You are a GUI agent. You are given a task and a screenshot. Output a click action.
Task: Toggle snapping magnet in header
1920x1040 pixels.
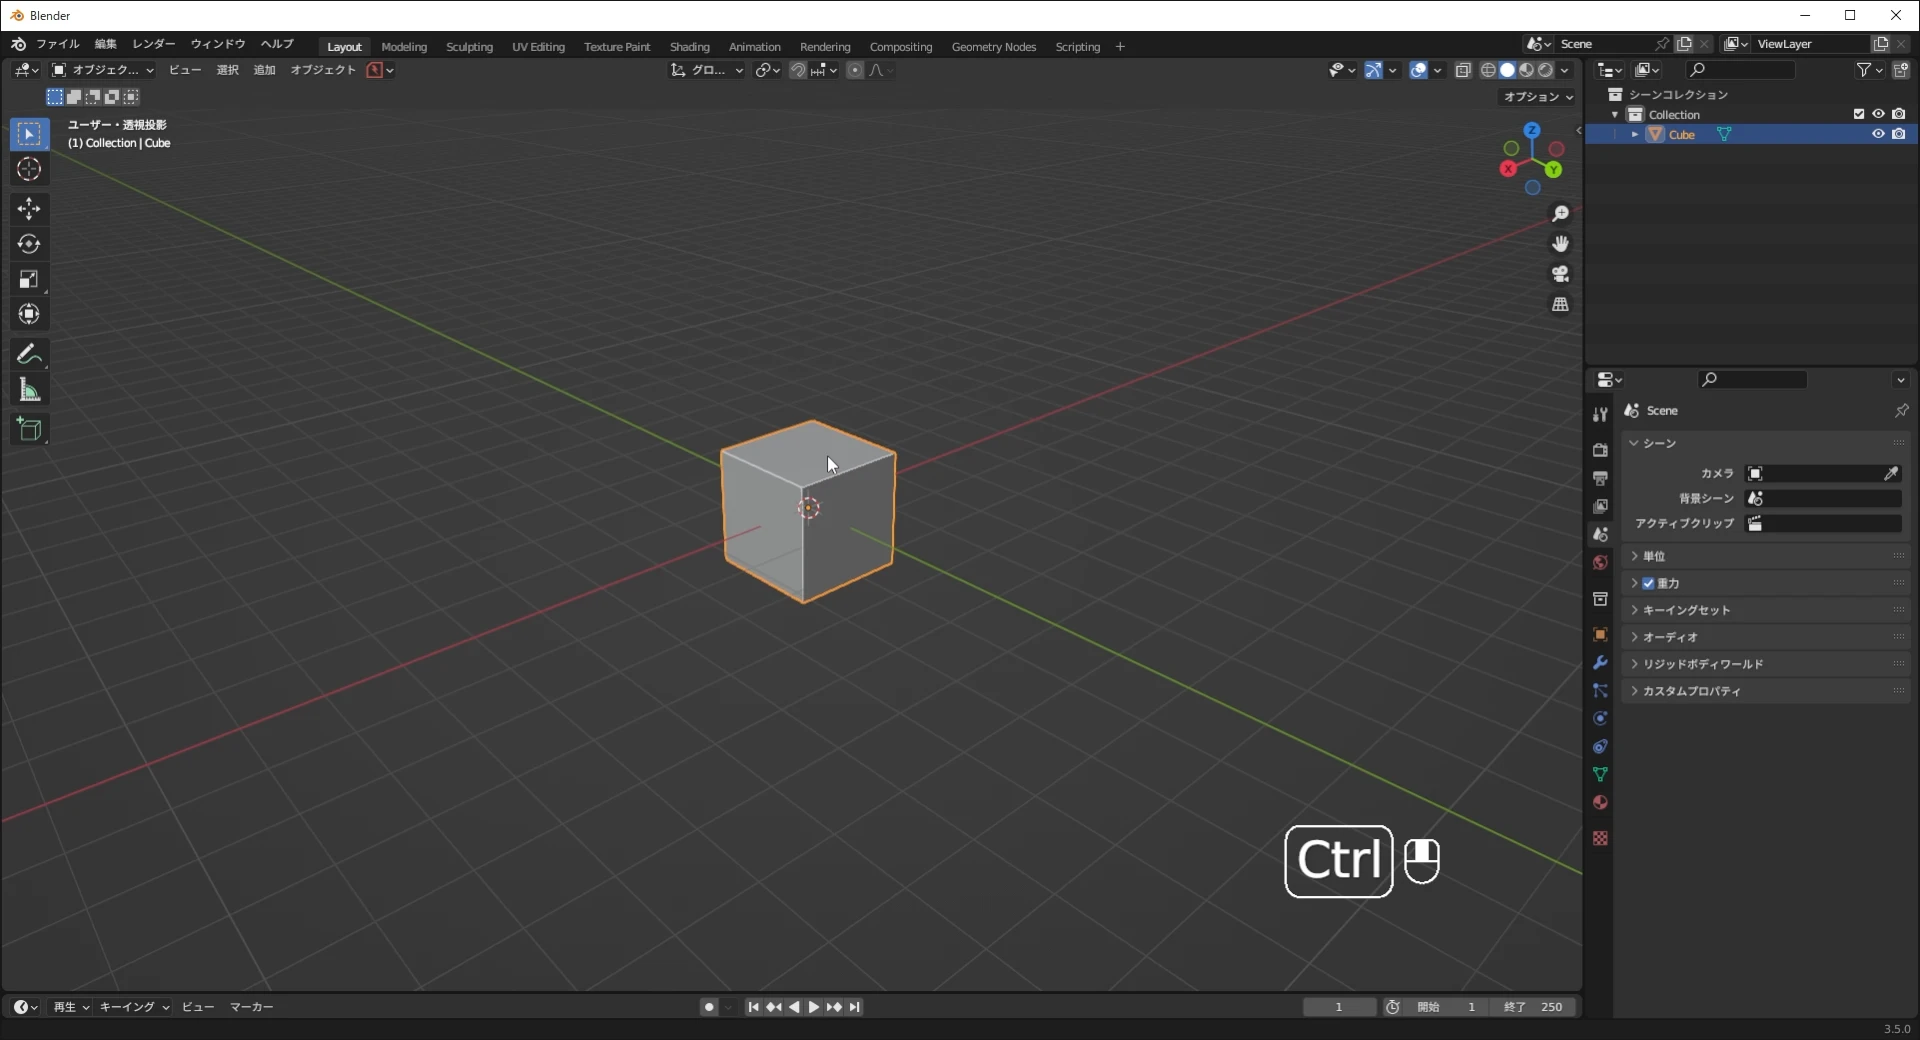coord(797,70)
